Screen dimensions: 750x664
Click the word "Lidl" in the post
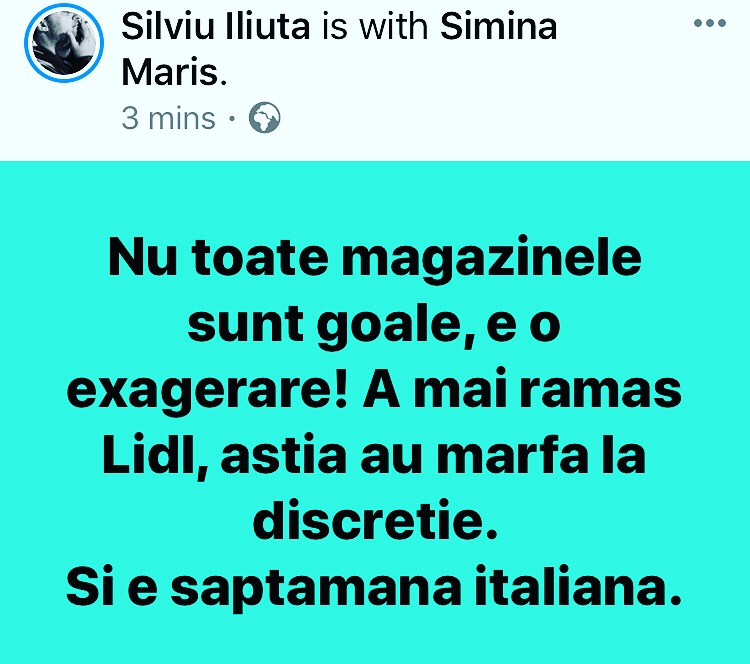(x=154, y=454)
